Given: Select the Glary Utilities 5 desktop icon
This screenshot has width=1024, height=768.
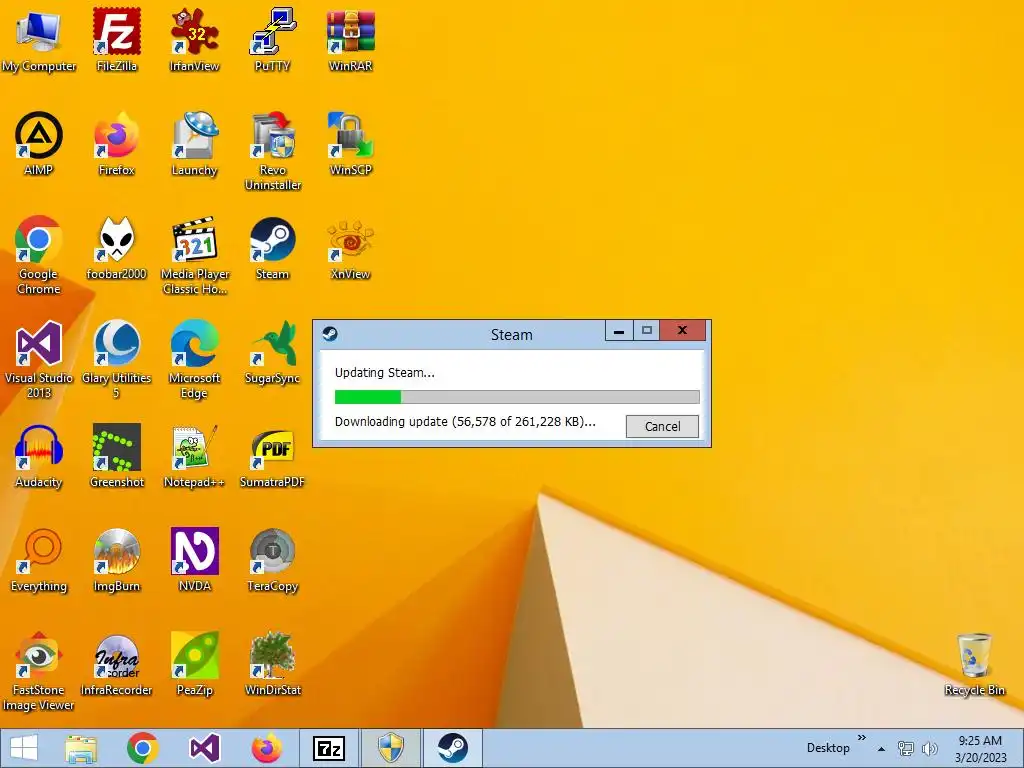Looking at the screenshot, I should [x=116, y=359].
